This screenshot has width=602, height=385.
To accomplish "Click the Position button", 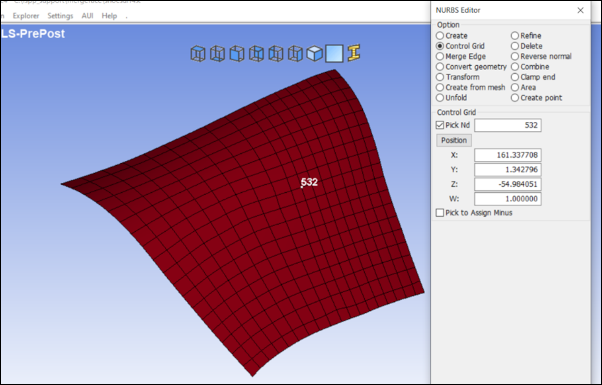I will 454,140.
